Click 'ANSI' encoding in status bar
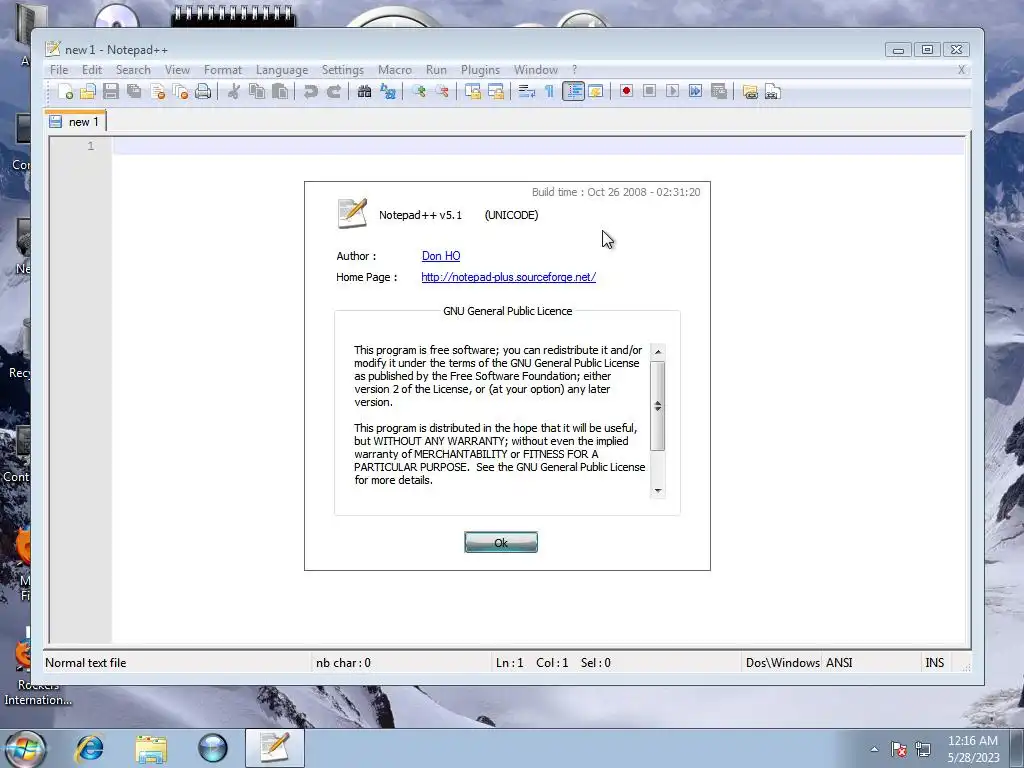1024x768 pixels. point(839,663)
